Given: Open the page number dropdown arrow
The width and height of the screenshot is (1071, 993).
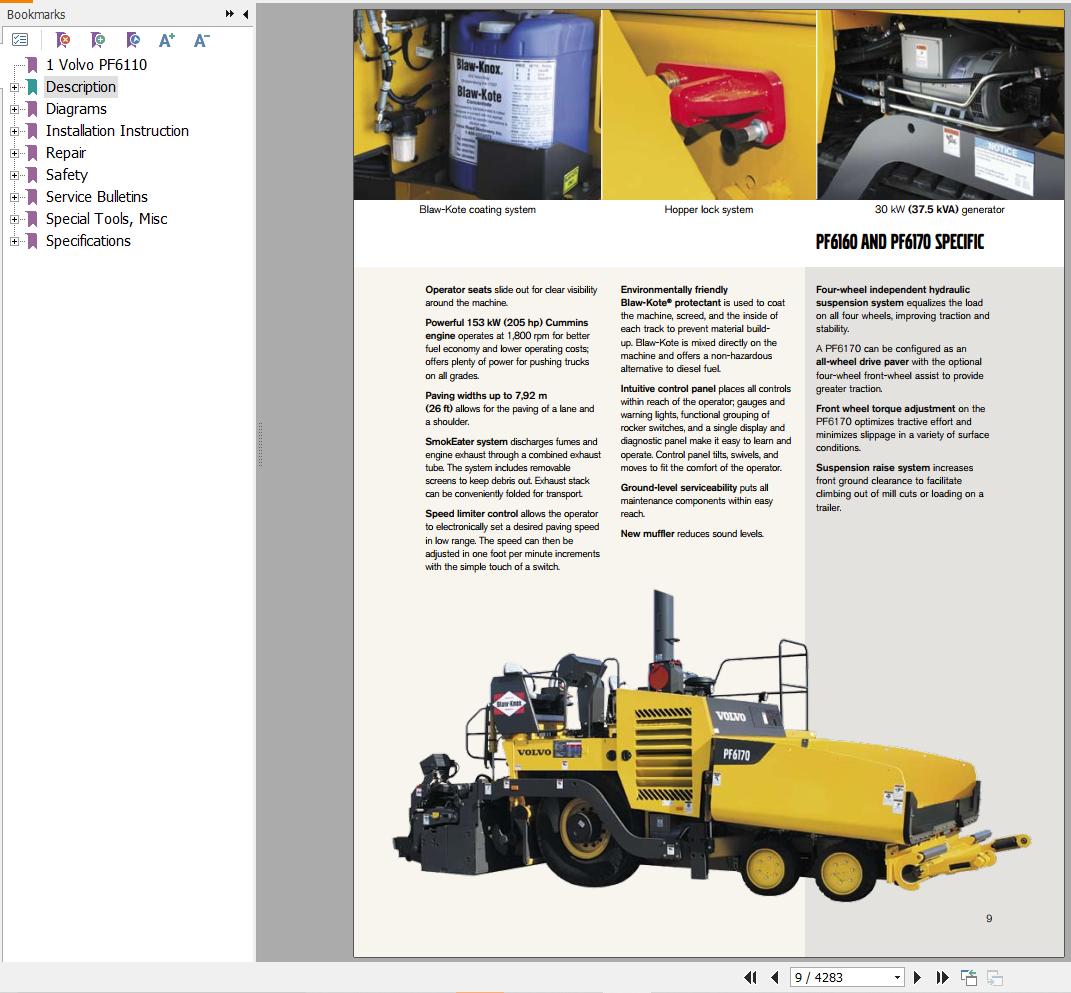Looking at the screenshot, I should (x=898, y=977).
